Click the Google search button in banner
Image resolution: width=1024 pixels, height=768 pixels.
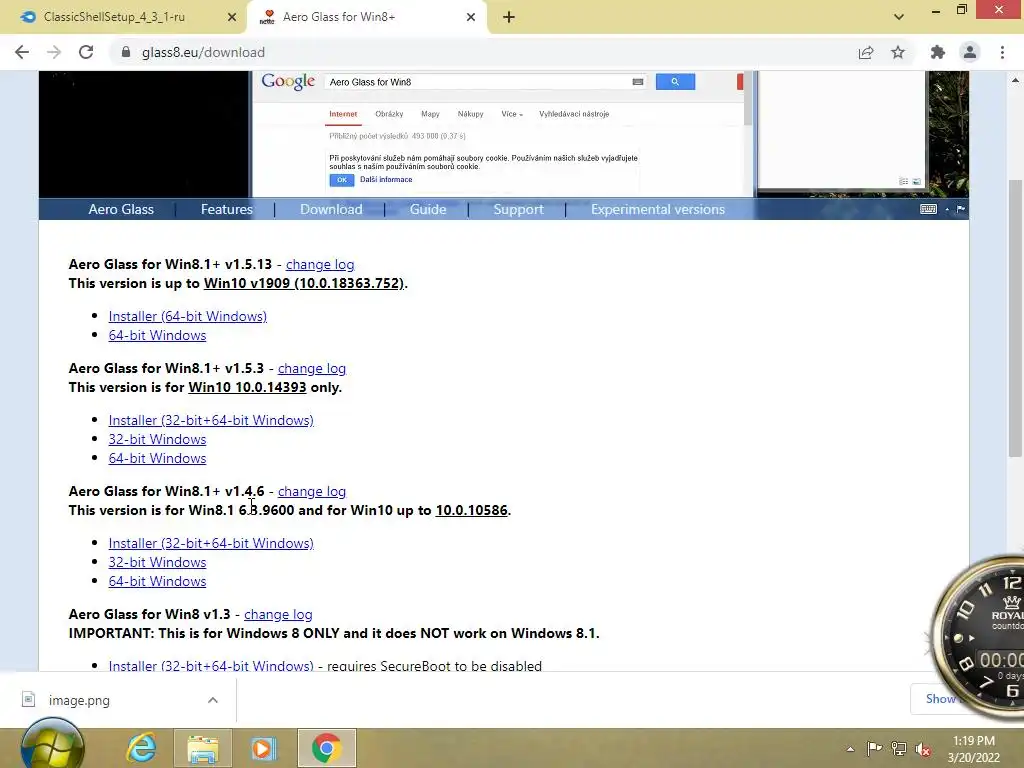pos(675,82)
